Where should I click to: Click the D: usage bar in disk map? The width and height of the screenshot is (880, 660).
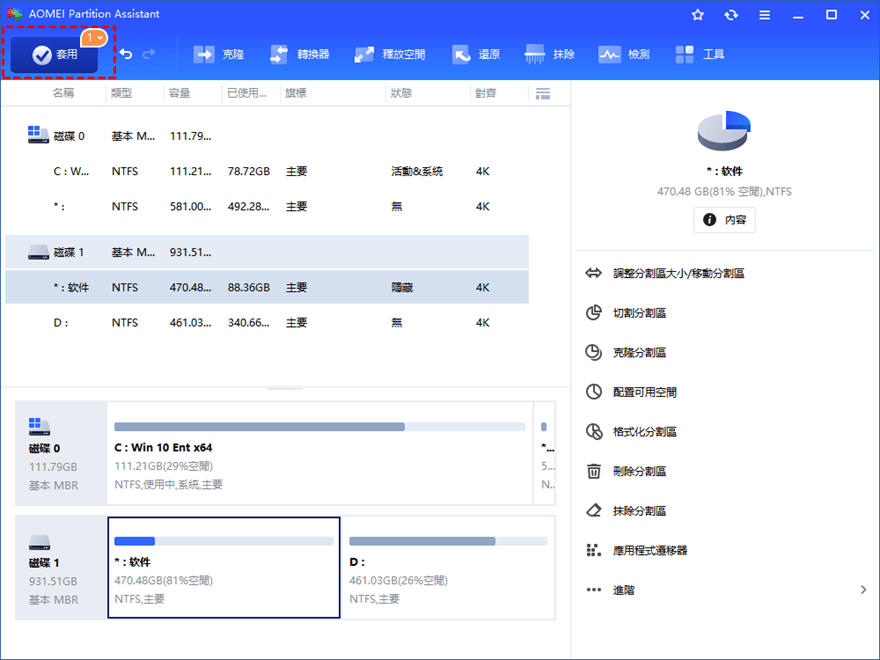(x=448, y=541)
